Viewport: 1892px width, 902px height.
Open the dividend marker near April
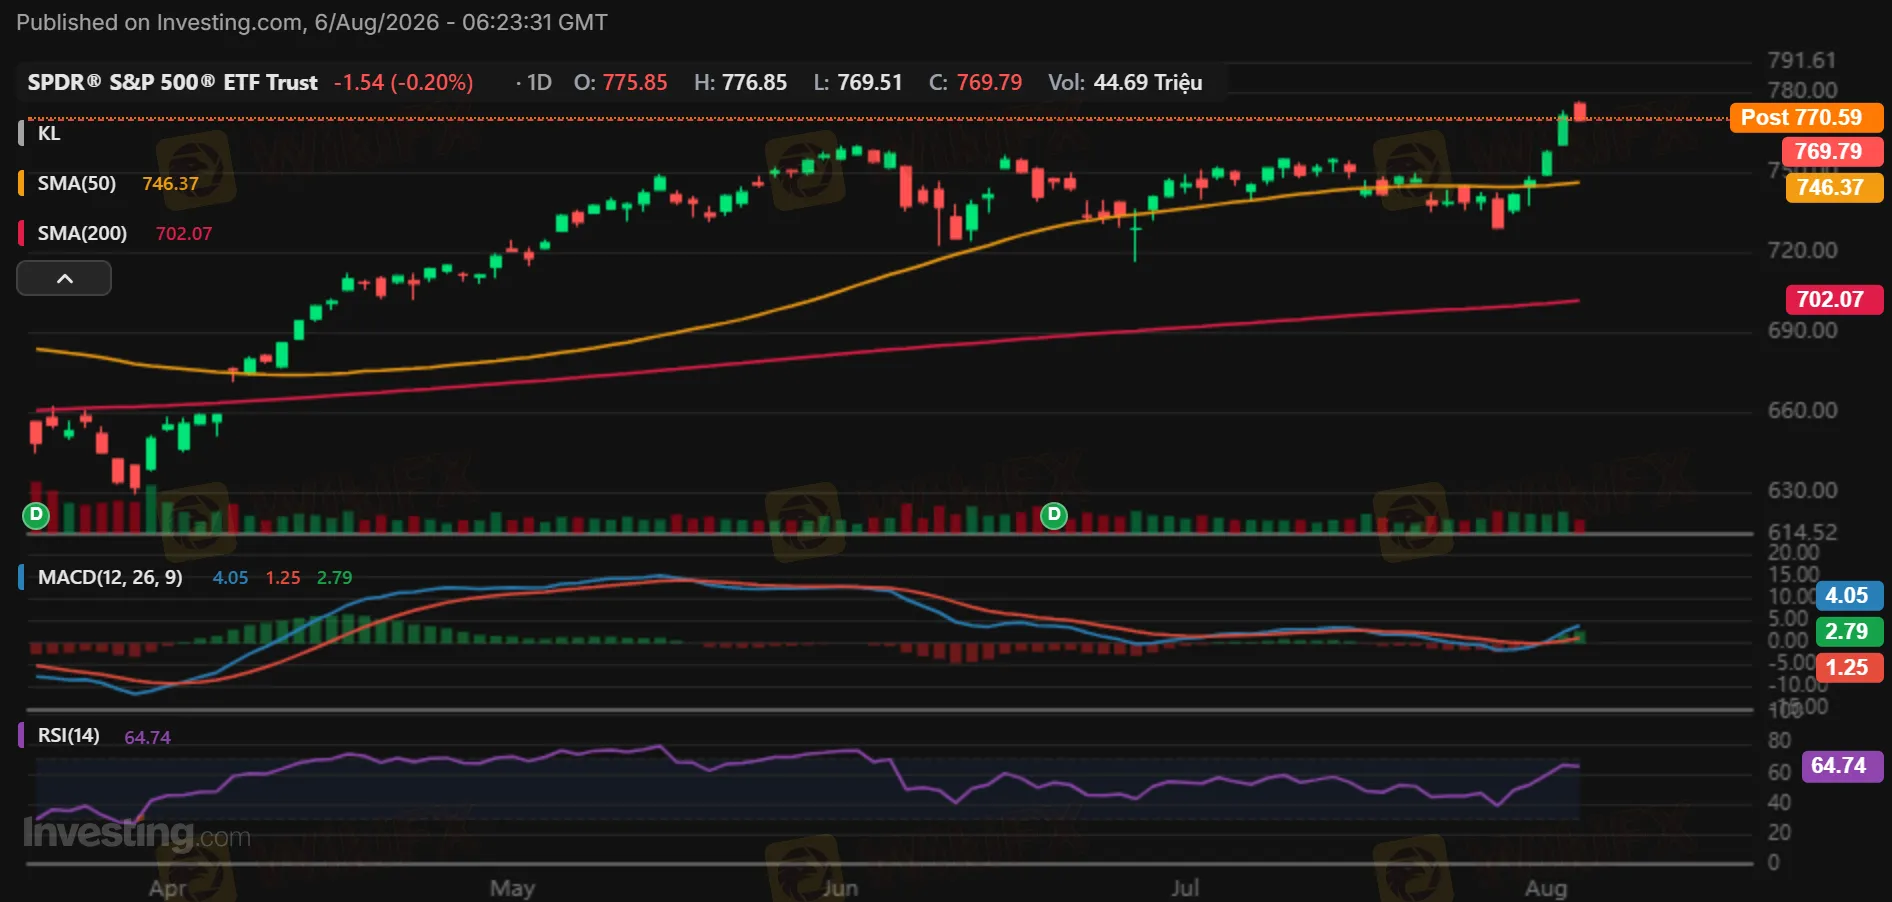pos(36,515)
